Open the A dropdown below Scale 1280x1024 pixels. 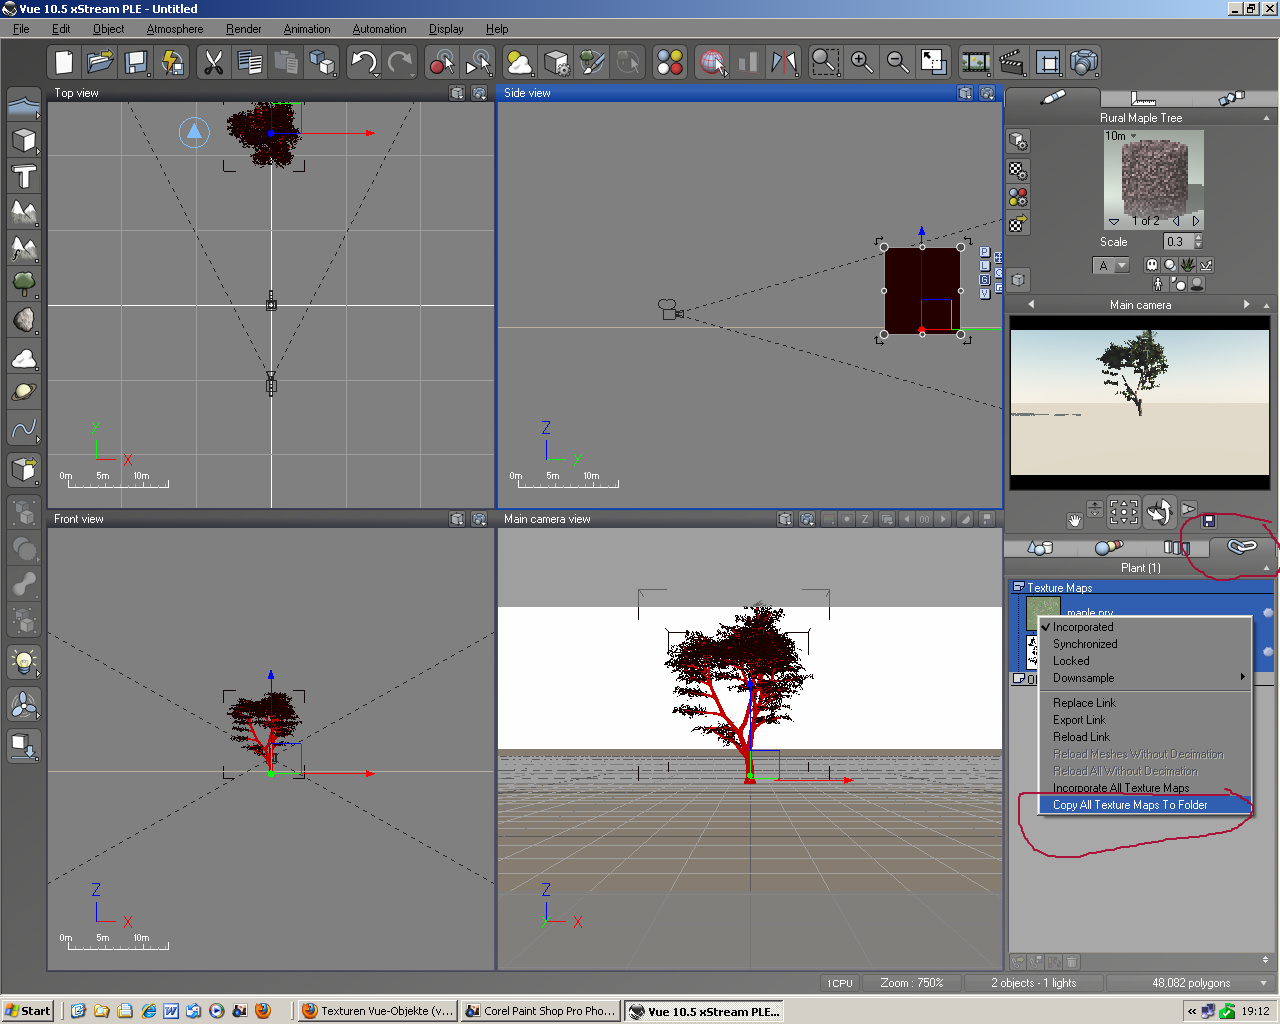1122,265
